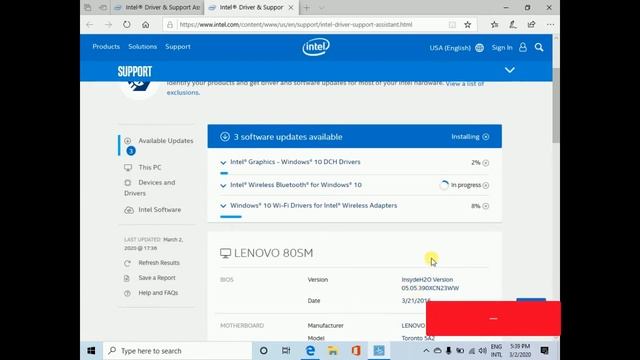Viewport: 640px width, 360px height.
Task: Click the Type here to search box
Action: tap(177, 351)
